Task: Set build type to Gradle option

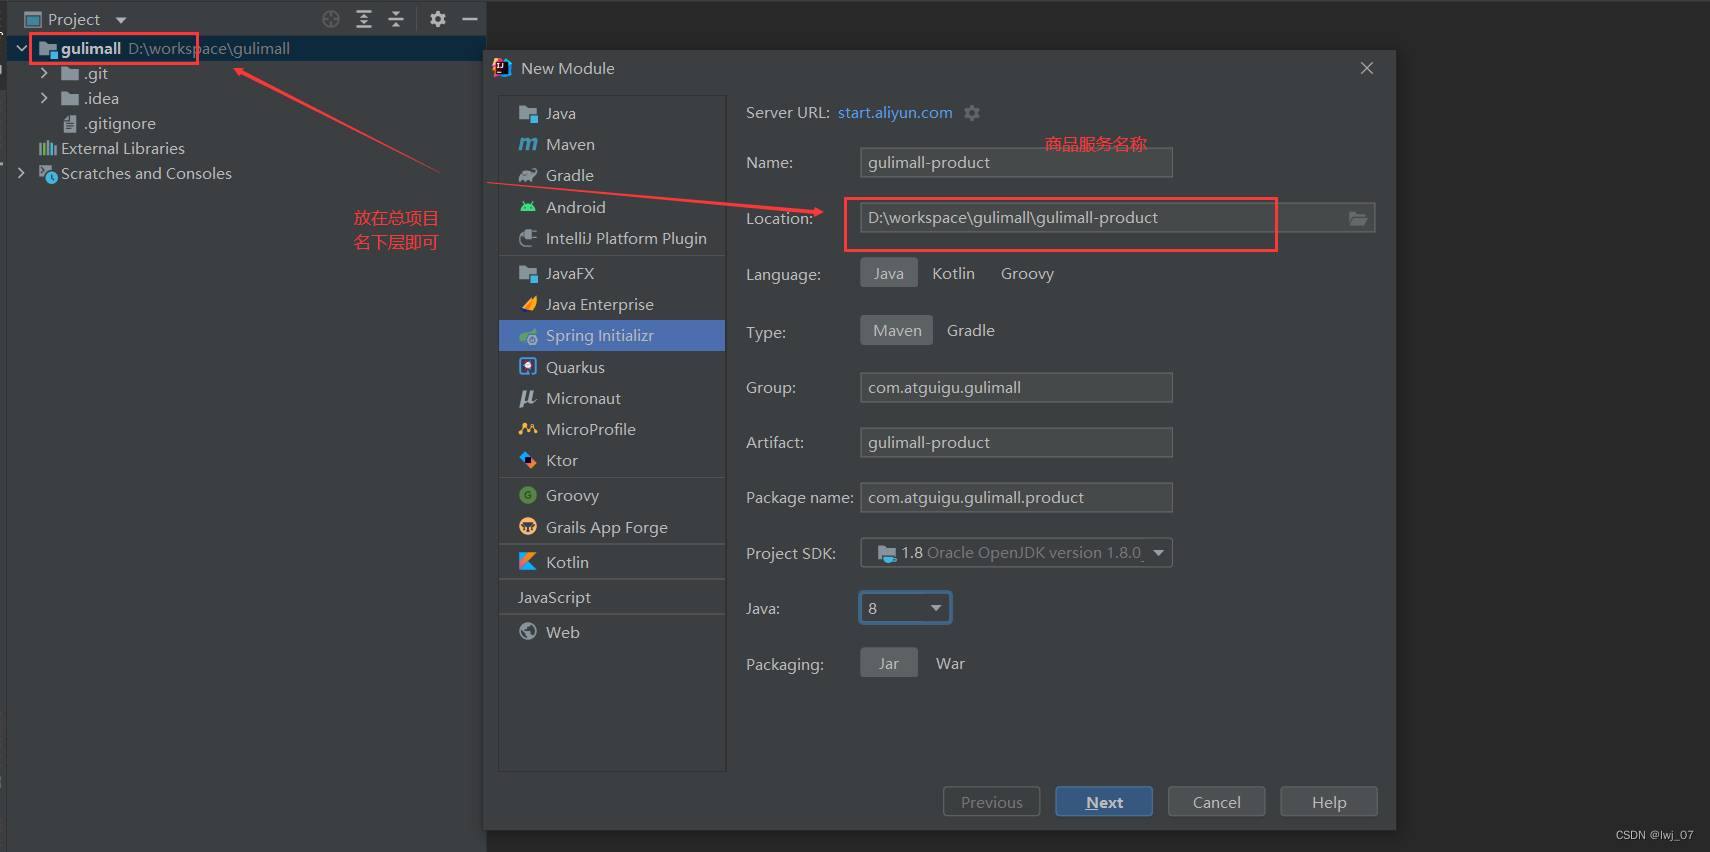Action: (971, 330)
